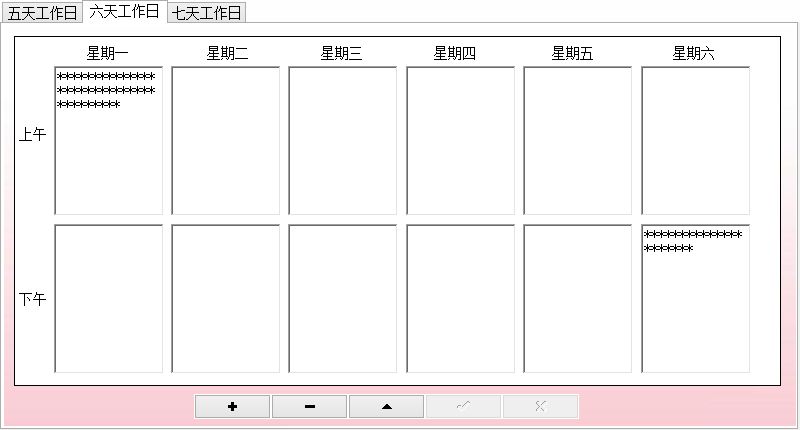Click the 星期六 上午 text box

pos(695,141)
